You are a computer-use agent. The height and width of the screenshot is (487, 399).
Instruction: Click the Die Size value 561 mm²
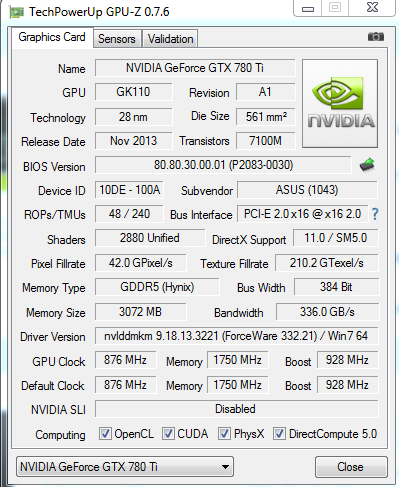(x=266, y=117)
